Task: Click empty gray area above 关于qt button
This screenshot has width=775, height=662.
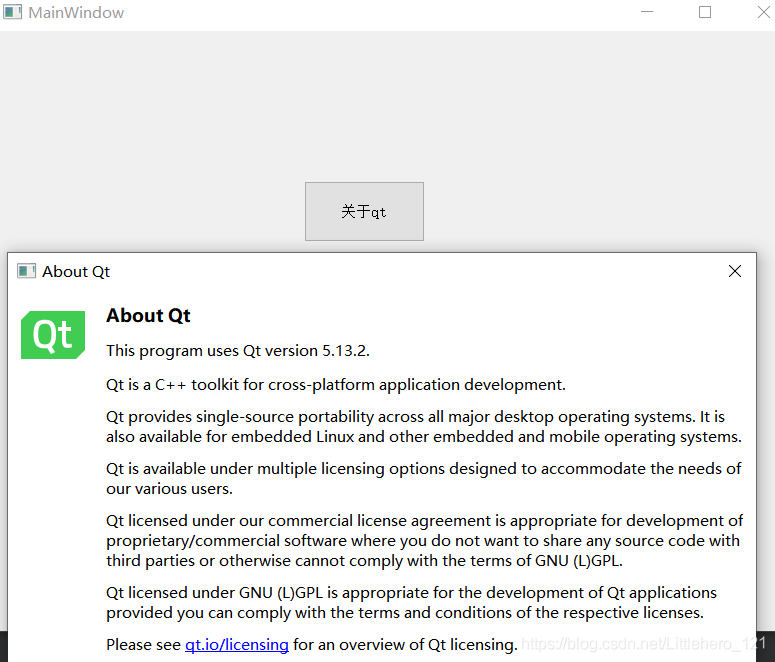Action: pos(364,104)
